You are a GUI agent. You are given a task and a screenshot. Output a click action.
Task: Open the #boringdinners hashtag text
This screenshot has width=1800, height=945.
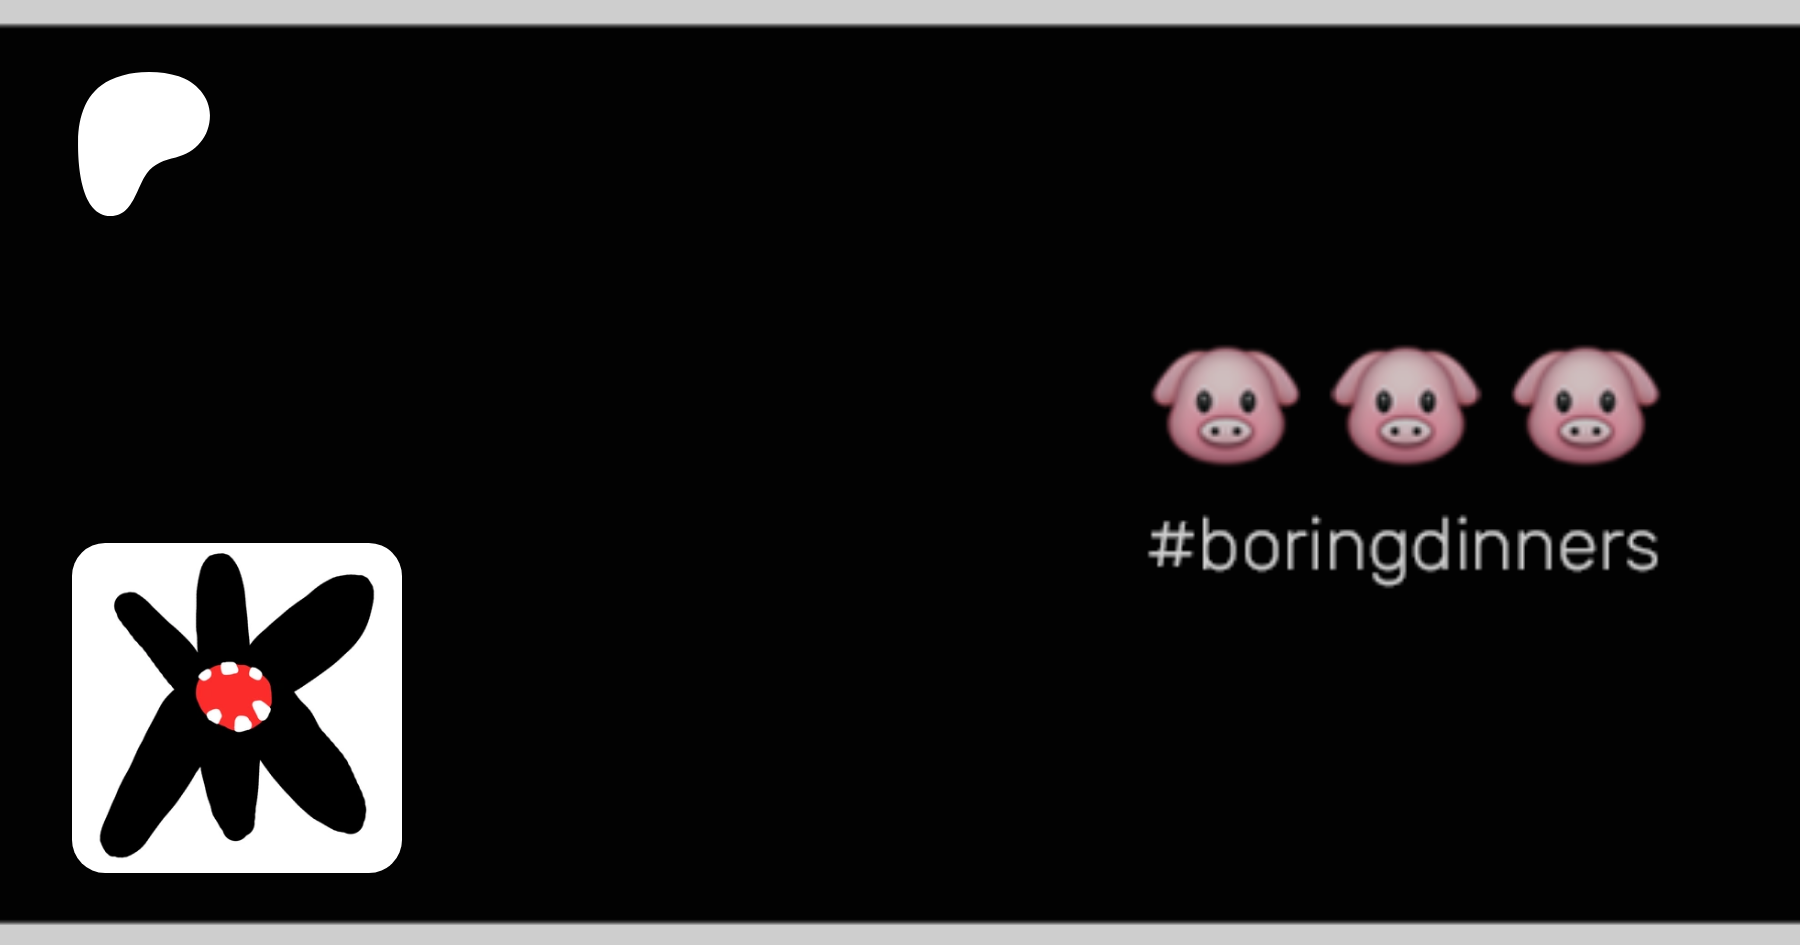[1404, 548]
